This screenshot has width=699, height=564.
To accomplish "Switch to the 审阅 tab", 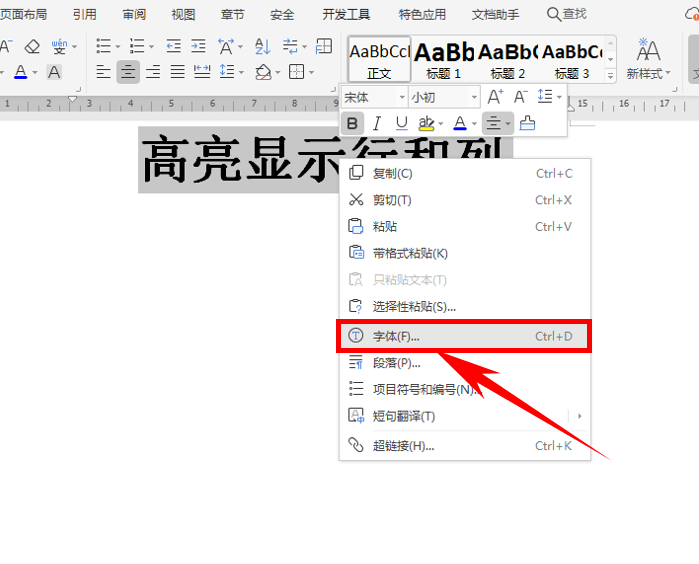I will click(x=134, y=15).
